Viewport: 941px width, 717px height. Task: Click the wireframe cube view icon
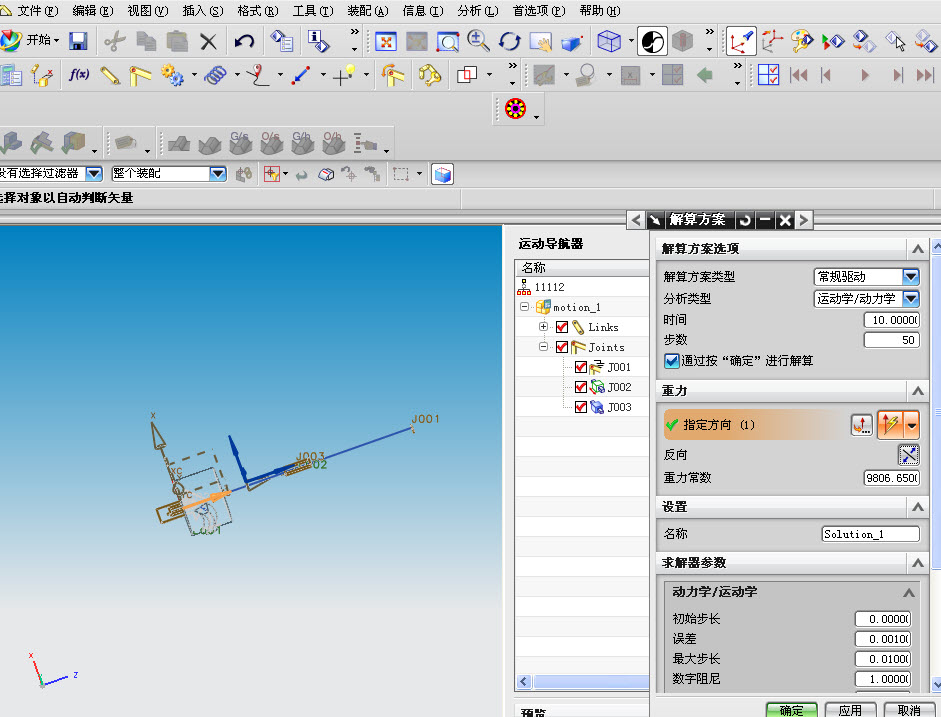(609, 41)
